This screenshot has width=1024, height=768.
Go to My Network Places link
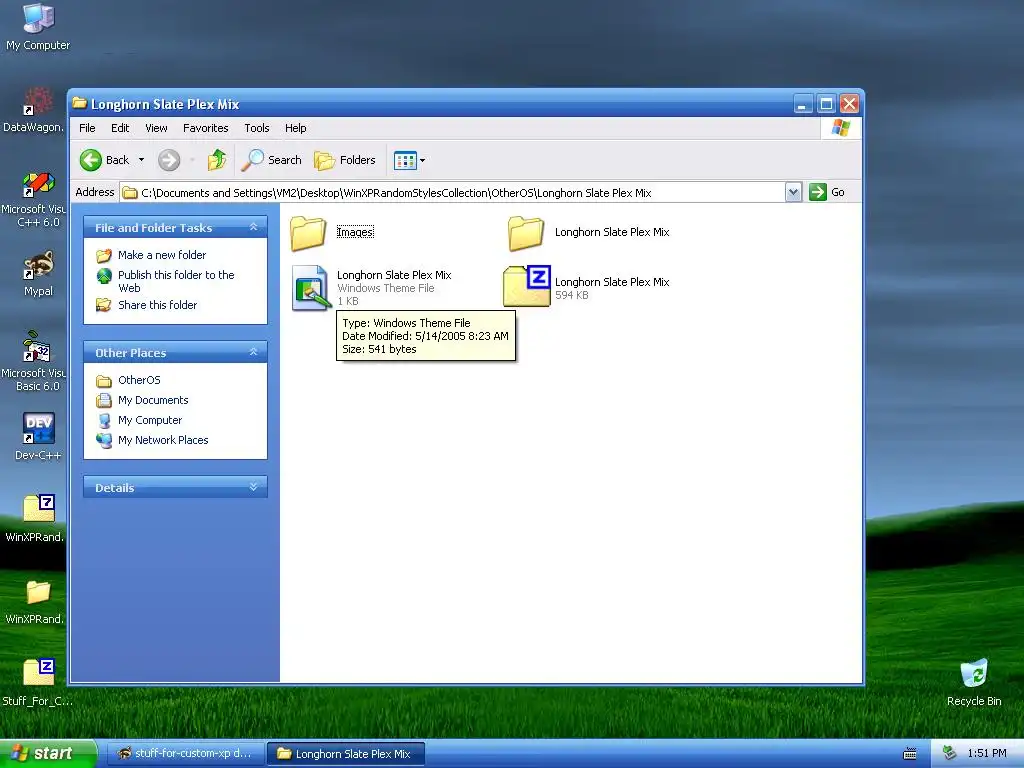coord(163,440)
